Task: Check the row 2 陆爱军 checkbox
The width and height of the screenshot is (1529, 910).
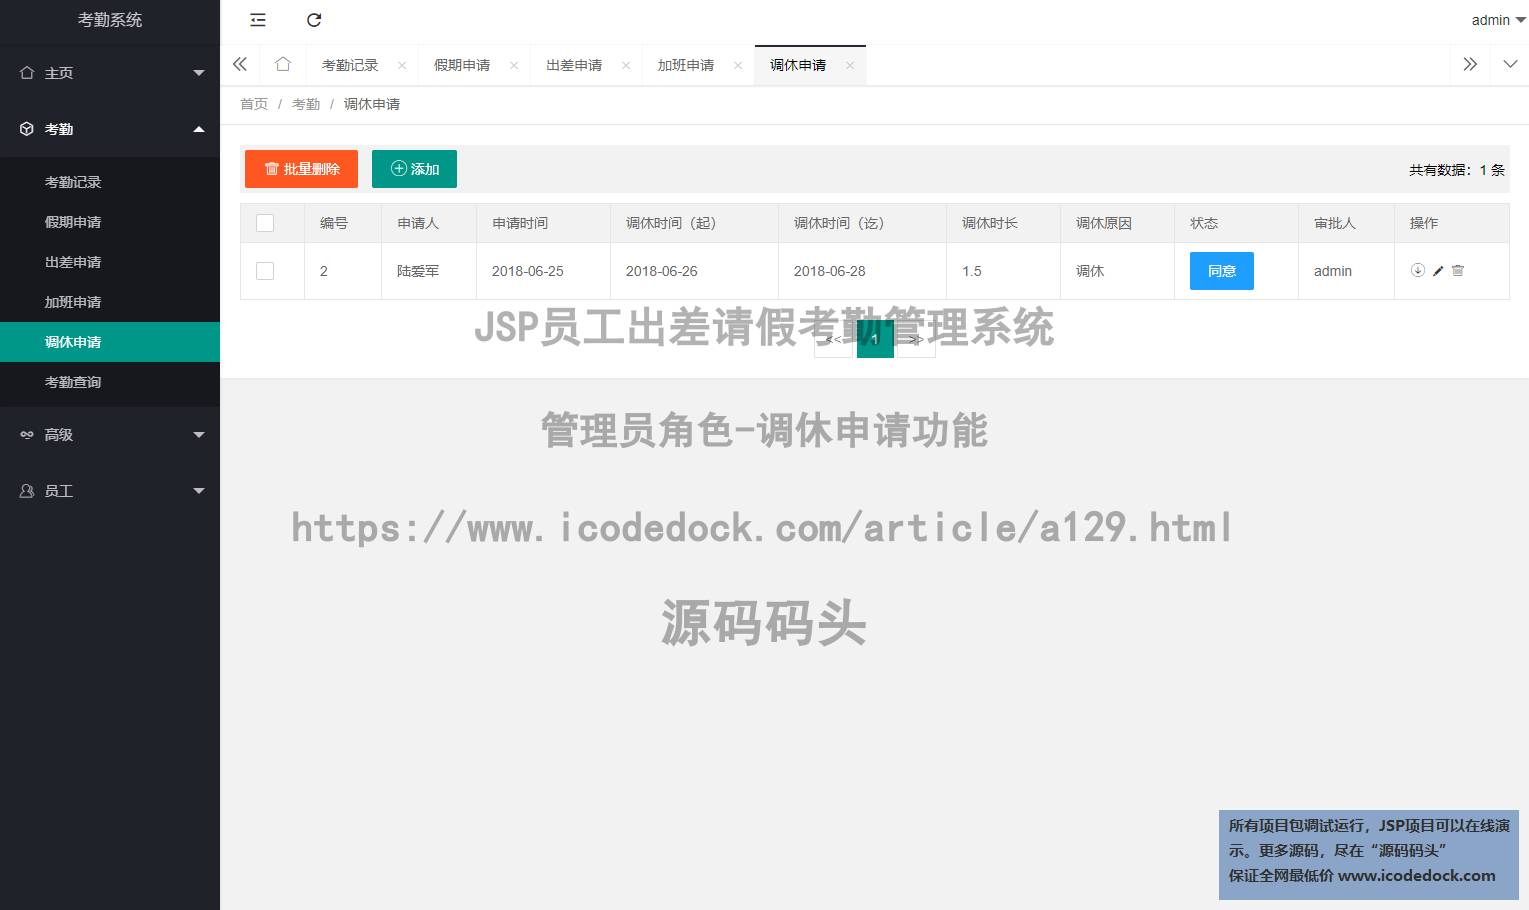Action: pyautogui.click(x=265, y=271)
